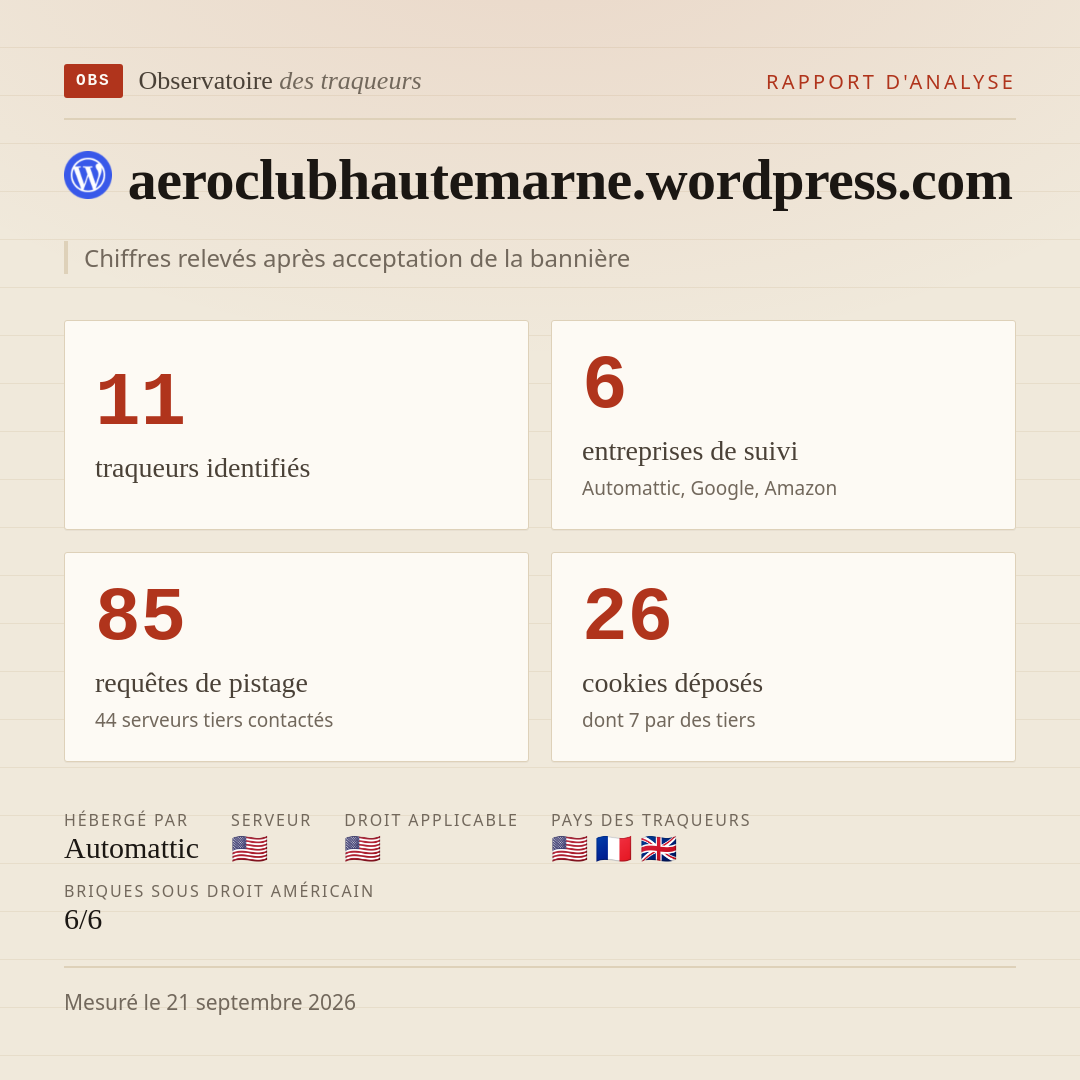This screenshot has height=1080, width=1080.
Task: Click the number 26 in the cookies card
Action: tap(627, 614)
